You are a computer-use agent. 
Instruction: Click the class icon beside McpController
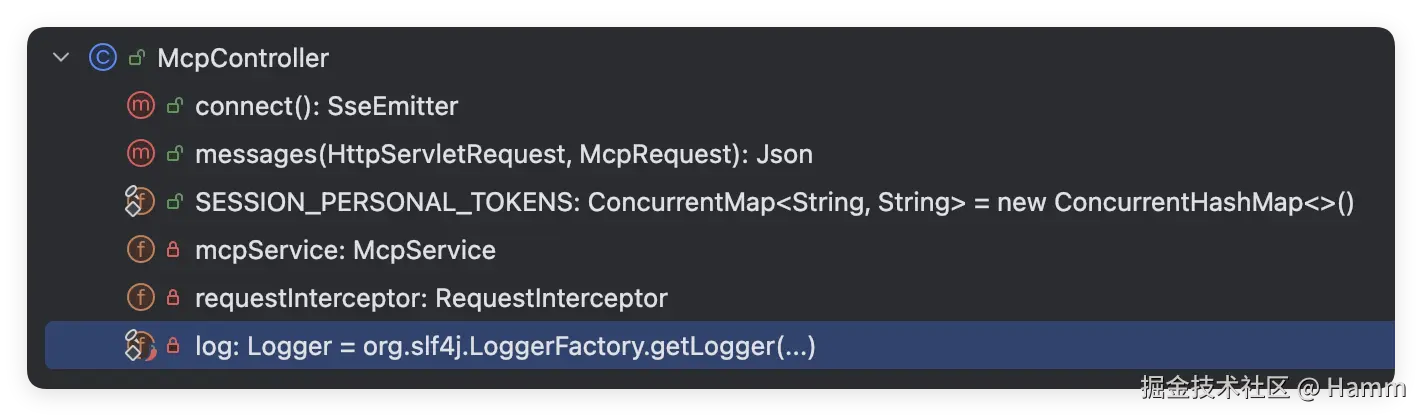click(102, 58)
